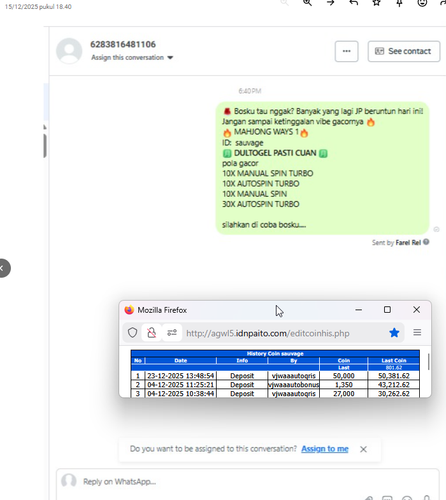The image size is (446, 500).
Task: Minimize the Mozilla Firefox window
Action: [x=359, y=310]
